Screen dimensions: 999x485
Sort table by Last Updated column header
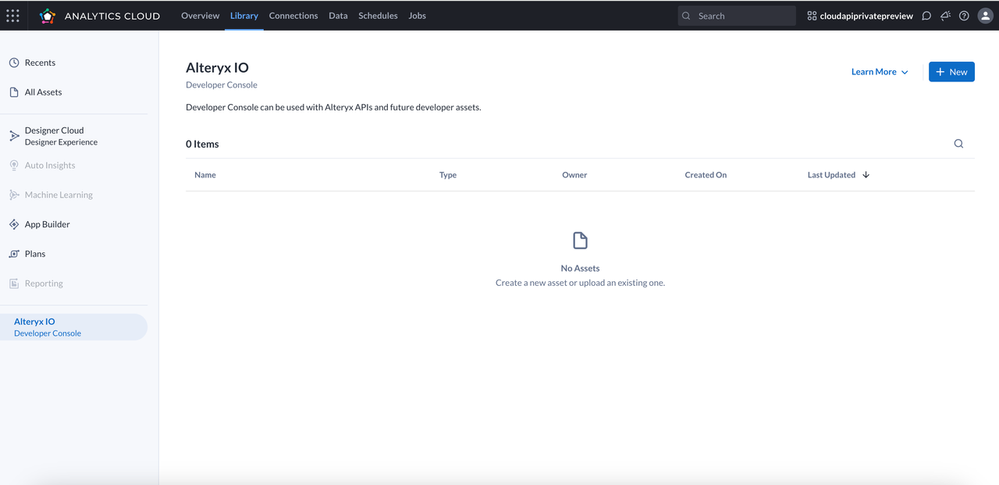click(831, 175)
